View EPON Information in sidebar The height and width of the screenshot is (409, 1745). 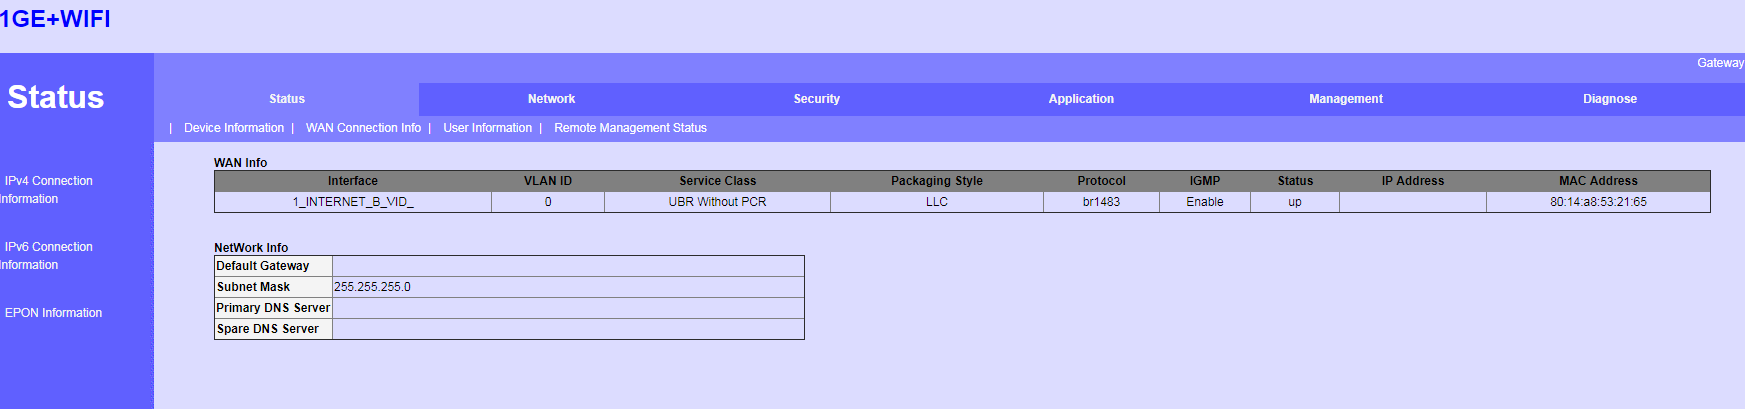[53, 313]
